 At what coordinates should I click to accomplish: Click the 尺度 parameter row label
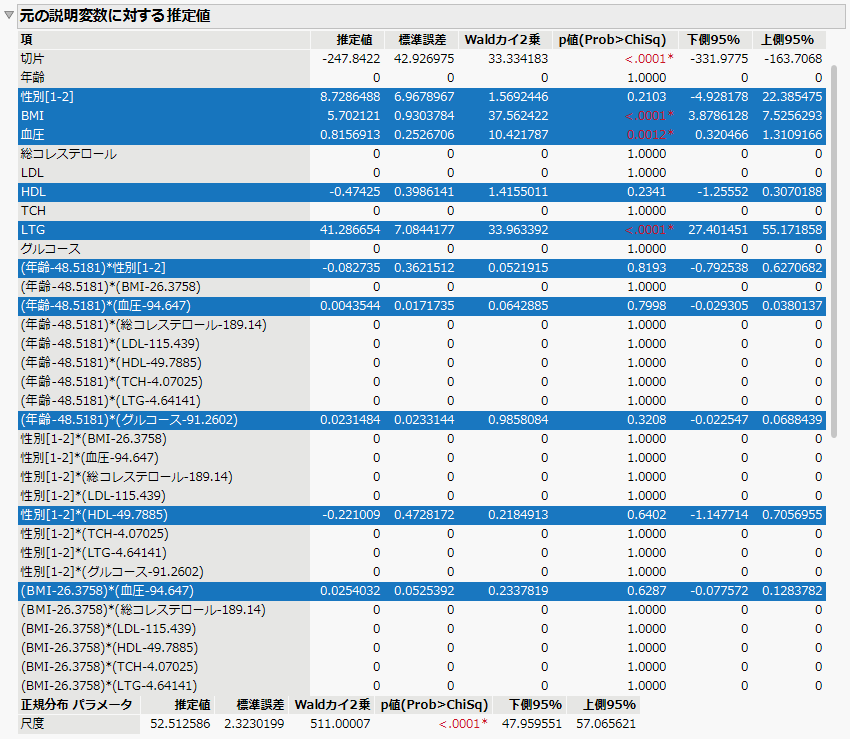(33, 724)
